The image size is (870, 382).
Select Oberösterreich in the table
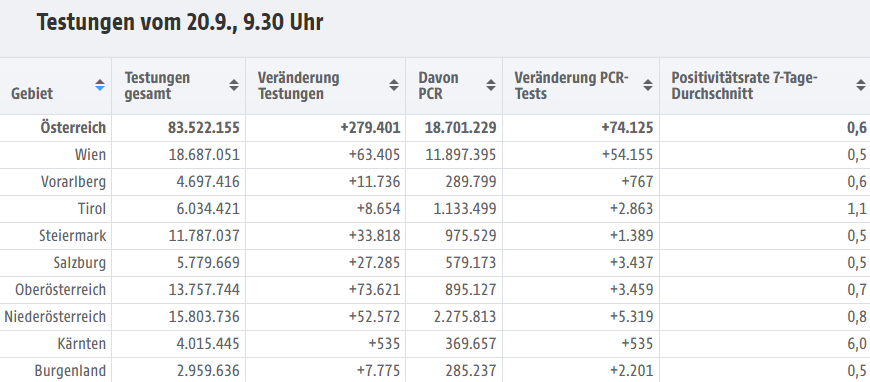(x=60, y=290)
